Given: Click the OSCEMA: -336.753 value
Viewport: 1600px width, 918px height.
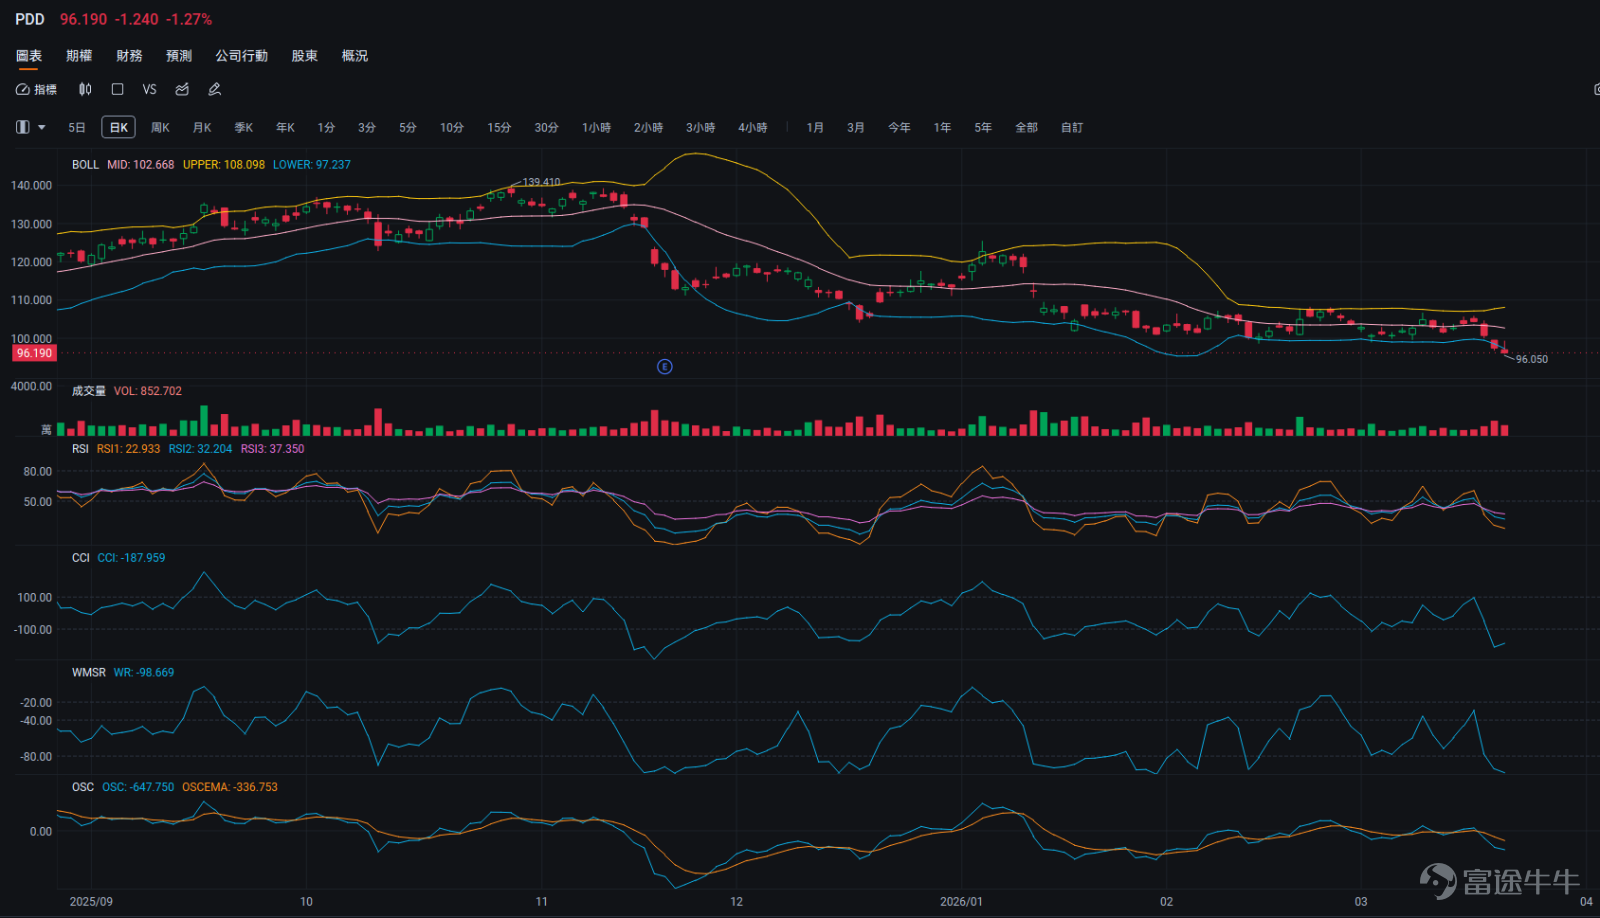Looking at the screenshot, I should 230,787.
